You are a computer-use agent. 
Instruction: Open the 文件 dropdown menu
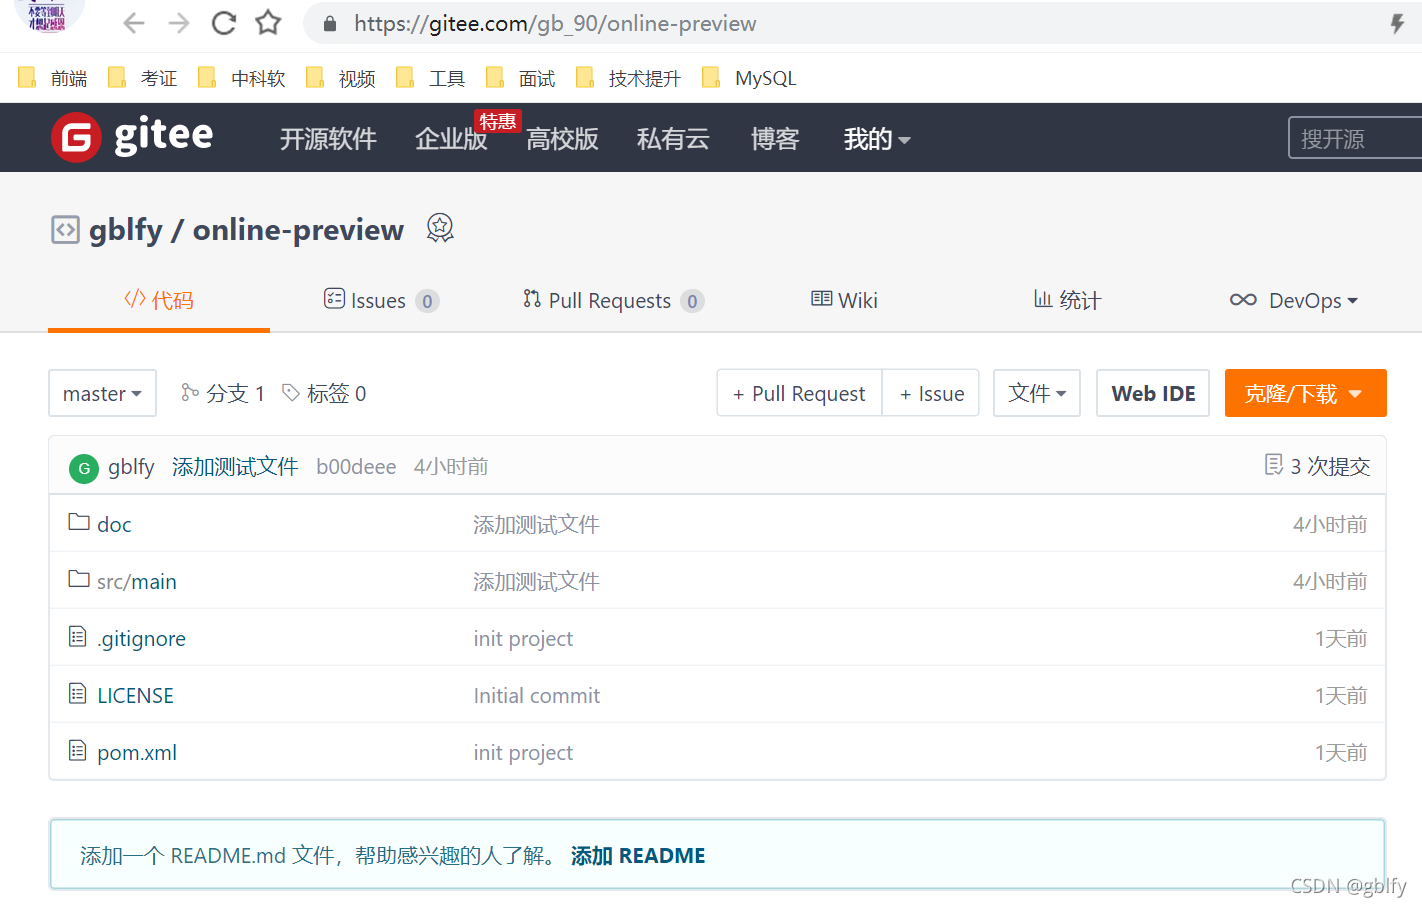click(x=1037, y=393)
